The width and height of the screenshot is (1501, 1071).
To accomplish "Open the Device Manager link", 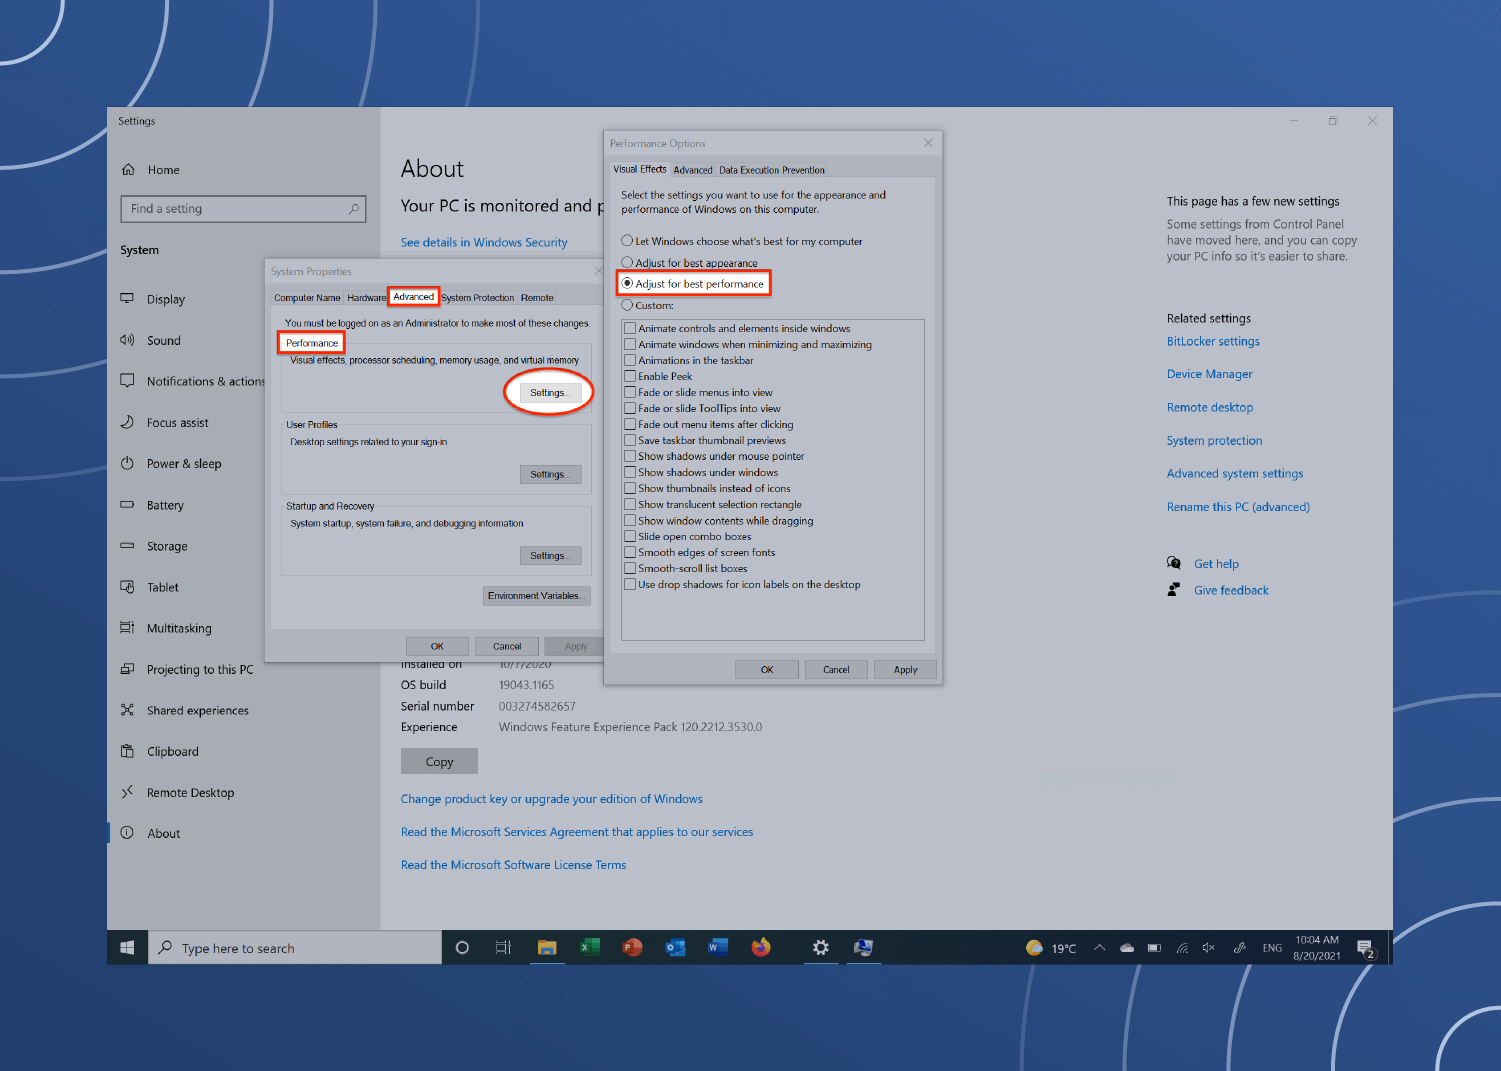I will [1209, 373].
